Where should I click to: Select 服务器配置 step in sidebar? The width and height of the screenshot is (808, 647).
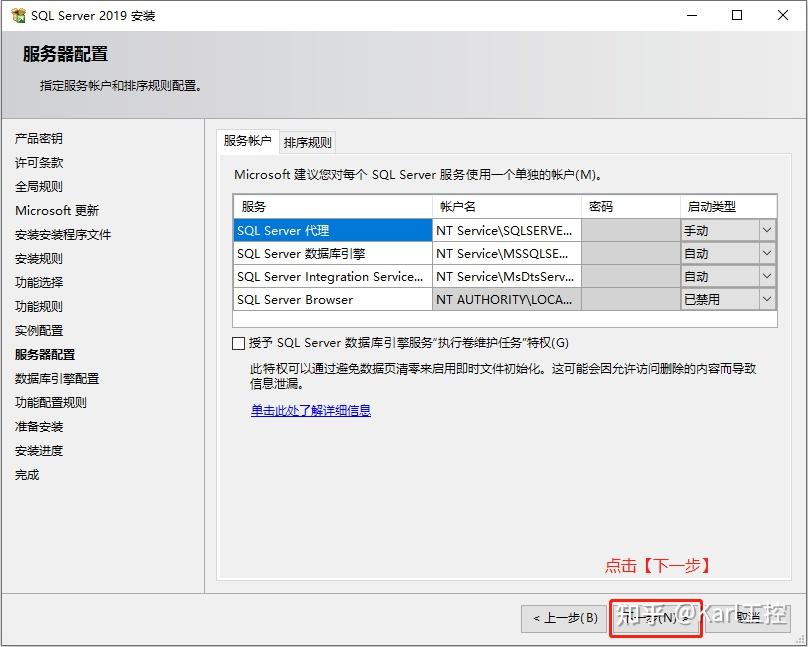(x=45, y=354)
